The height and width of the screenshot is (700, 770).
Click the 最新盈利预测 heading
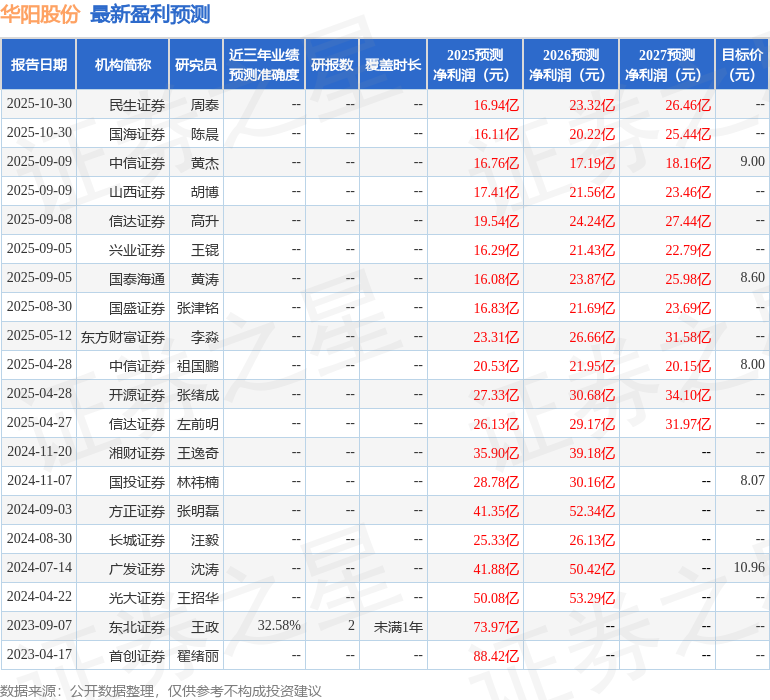[150, 14]
